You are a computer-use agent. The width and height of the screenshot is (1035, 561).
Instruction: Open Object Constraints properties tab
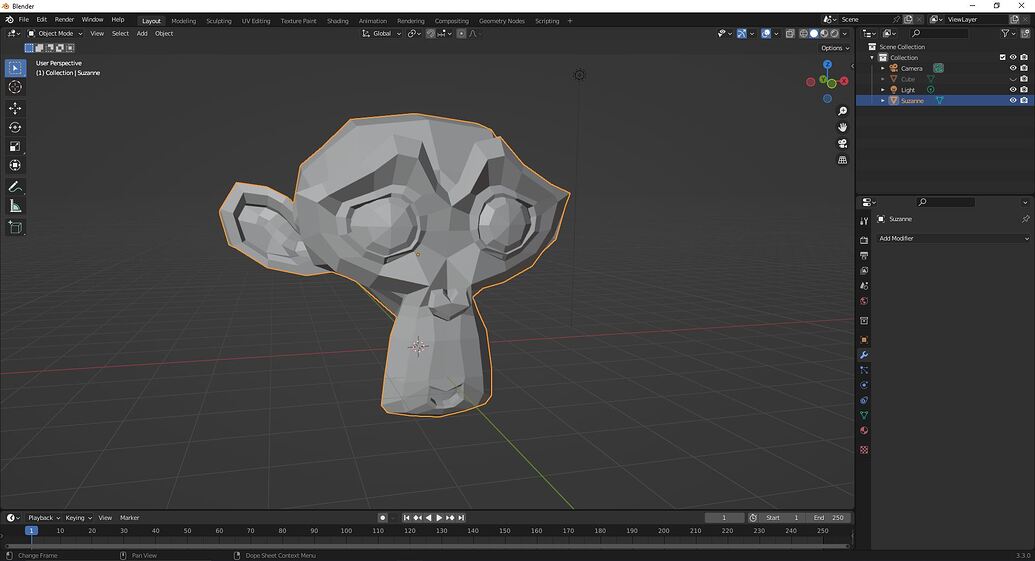(864, 401)
